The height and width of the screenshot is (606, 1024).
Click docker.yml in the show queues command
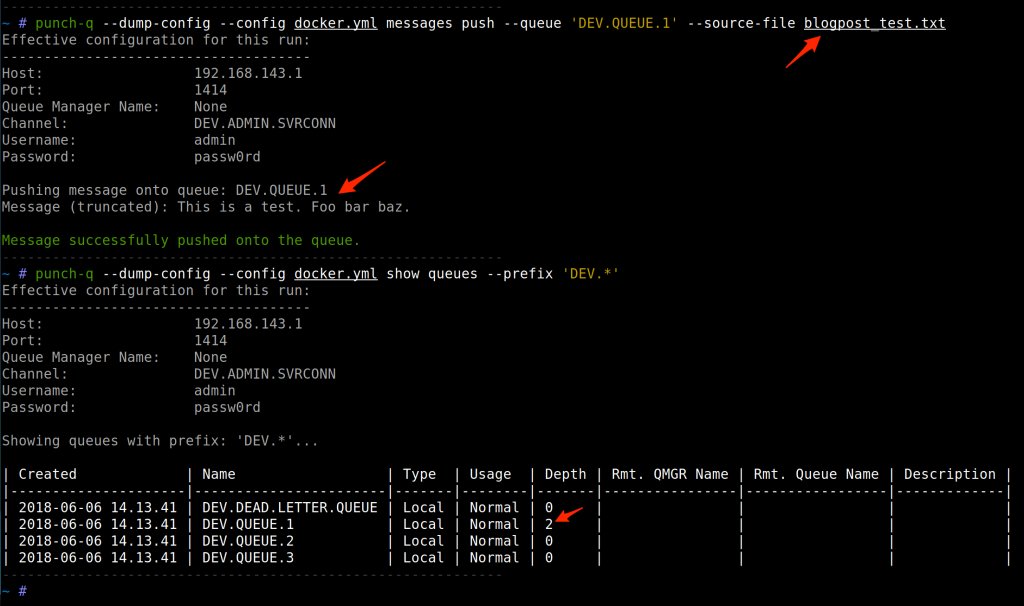[x=336, y=273]
